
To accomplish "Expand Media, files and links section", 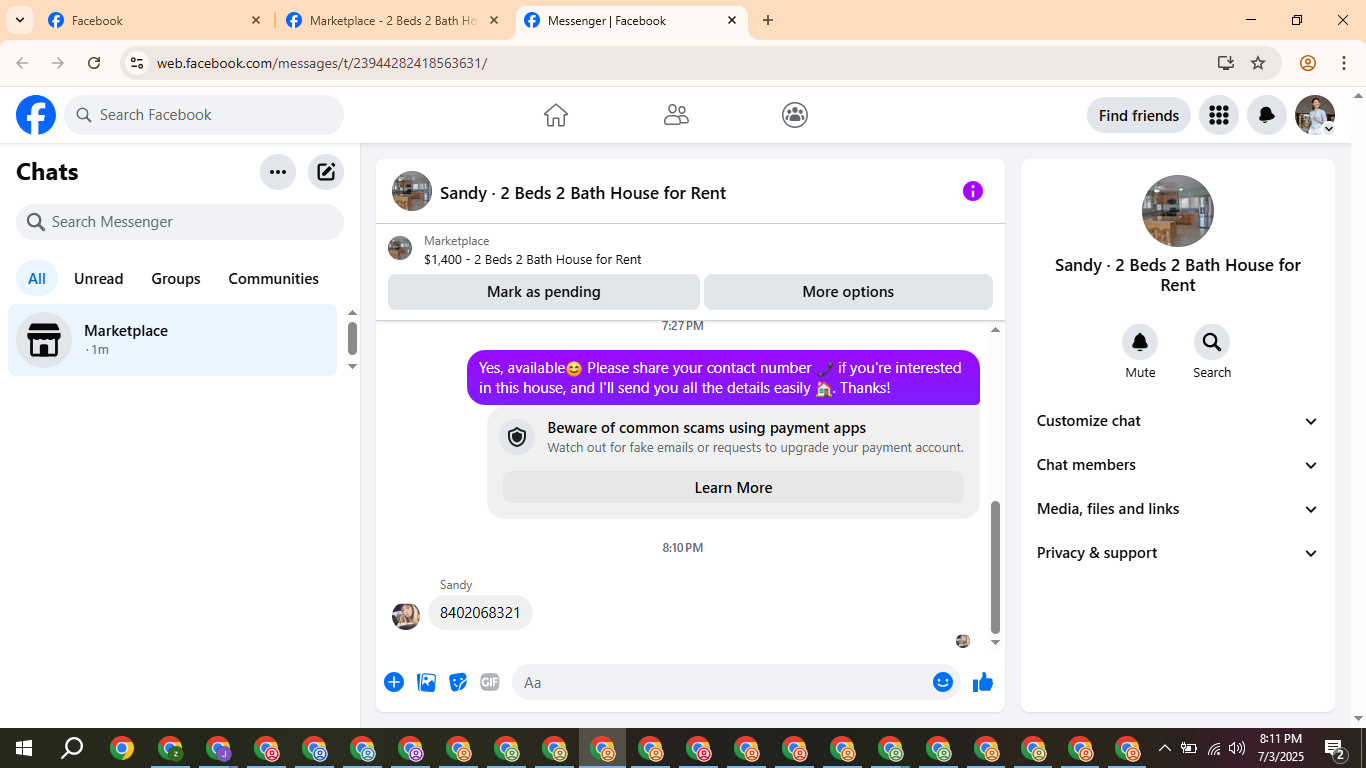I will coord(1178,509).
